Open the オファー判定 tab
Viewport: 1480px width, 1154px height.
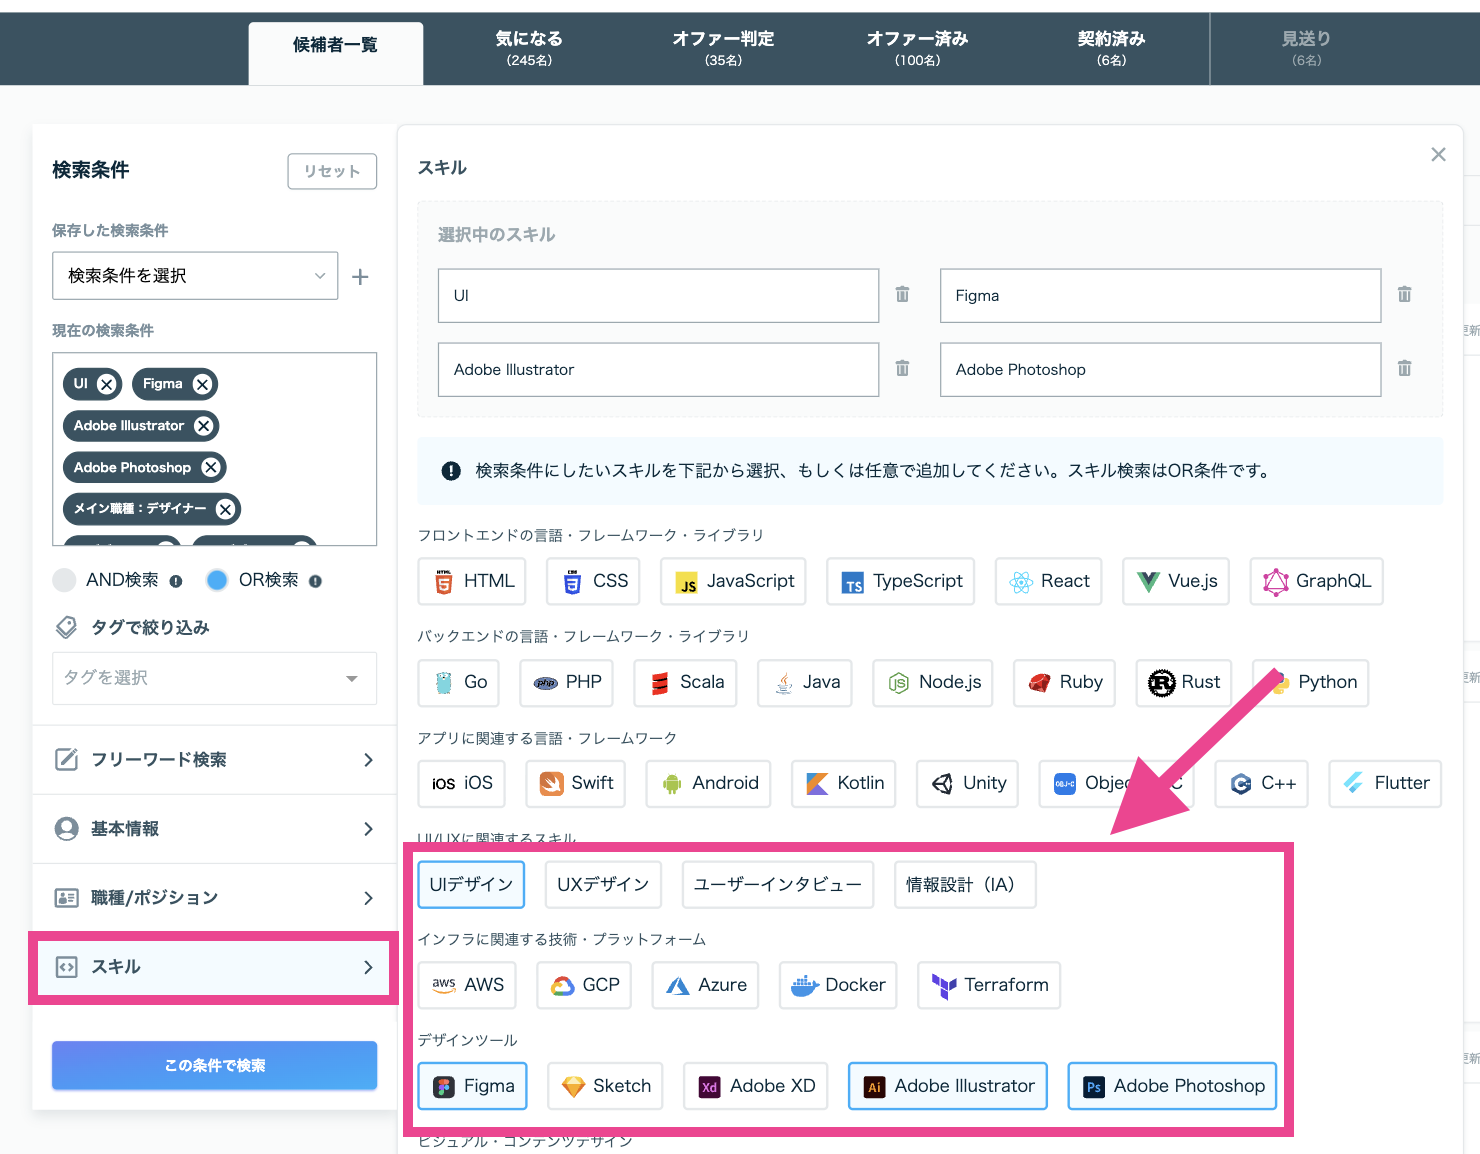tap(723, 48)
